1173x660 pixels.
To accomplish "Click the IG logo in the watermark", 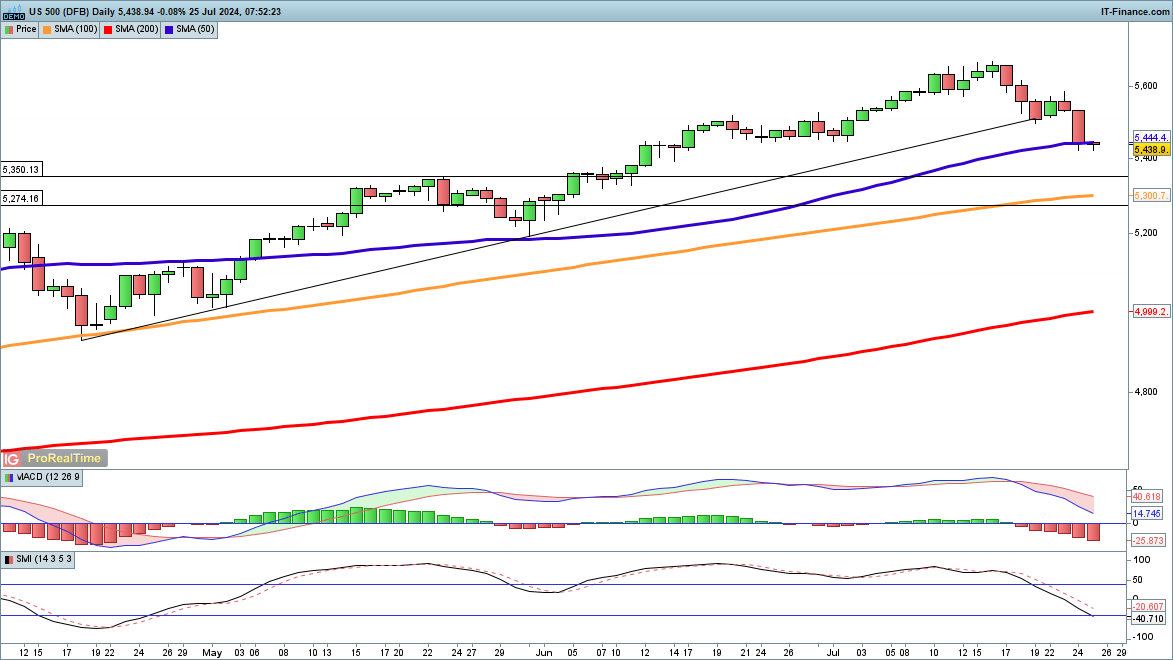I will (x=12, y=458).
